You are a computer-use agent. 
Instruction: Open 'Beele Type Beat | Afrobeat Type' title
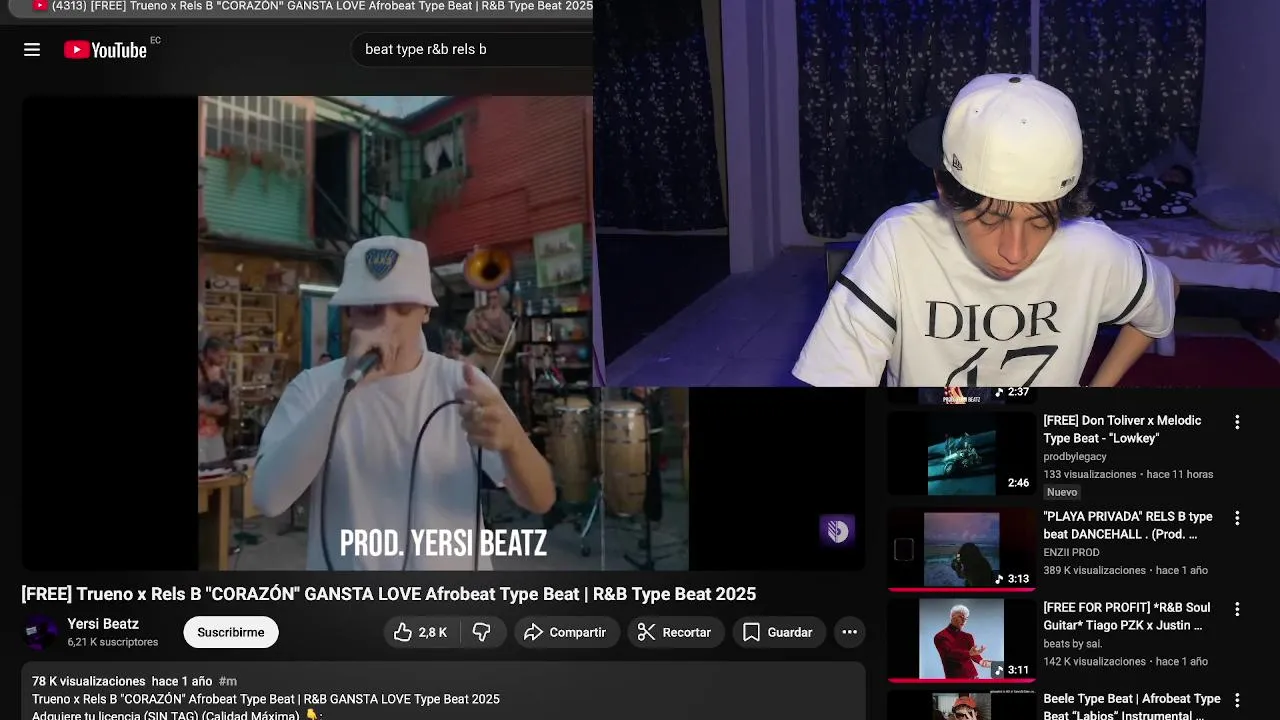pyautogui.click(x=1132, y=705)
